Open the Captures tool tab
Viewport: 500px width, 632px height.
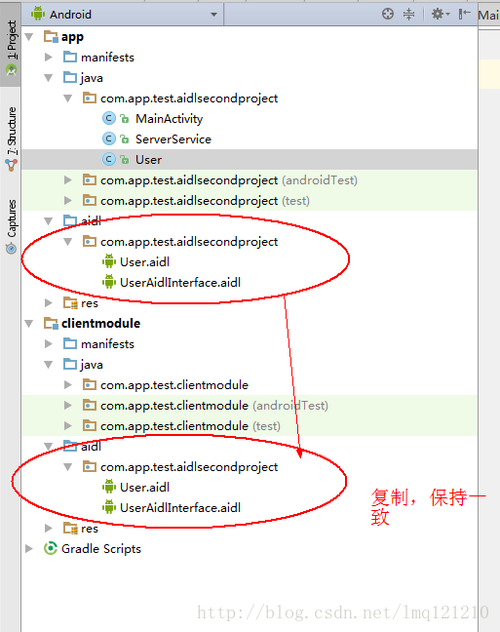tap(11, 227)
